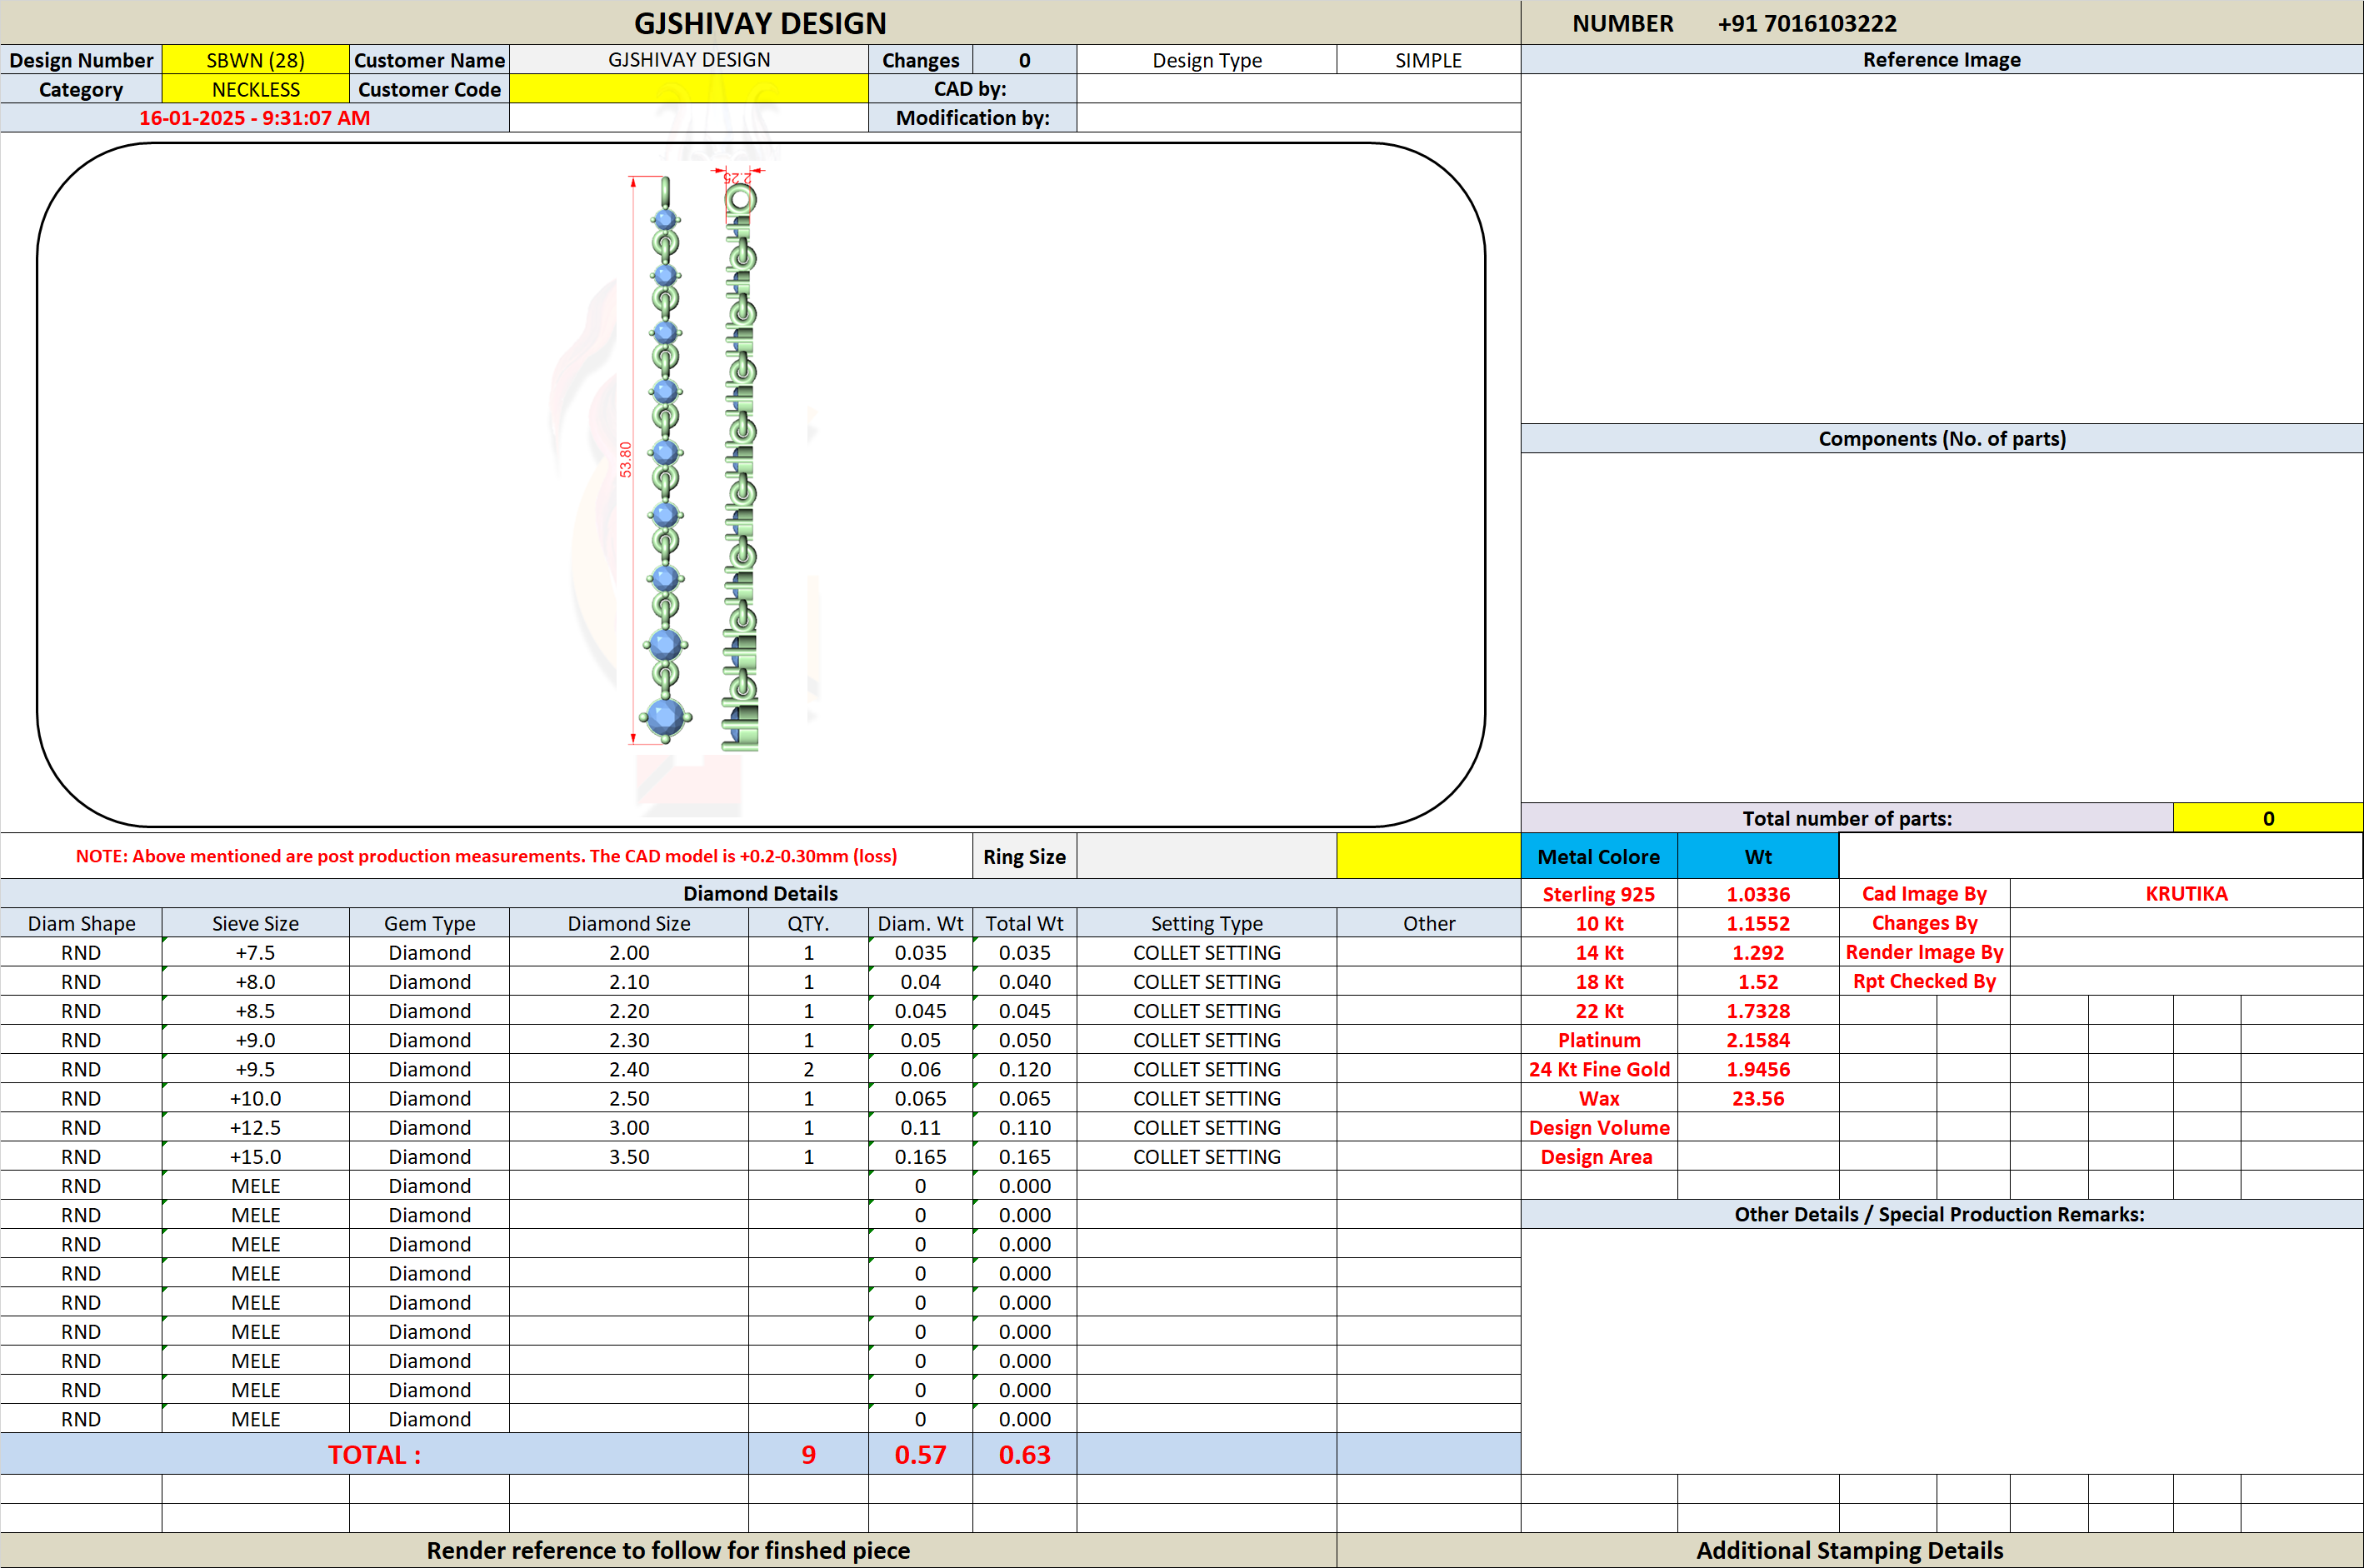Select the empty CAD by field
Image resolution: width=2364 pixels, height=1568 pixels.
click(x=1298, y=89)
